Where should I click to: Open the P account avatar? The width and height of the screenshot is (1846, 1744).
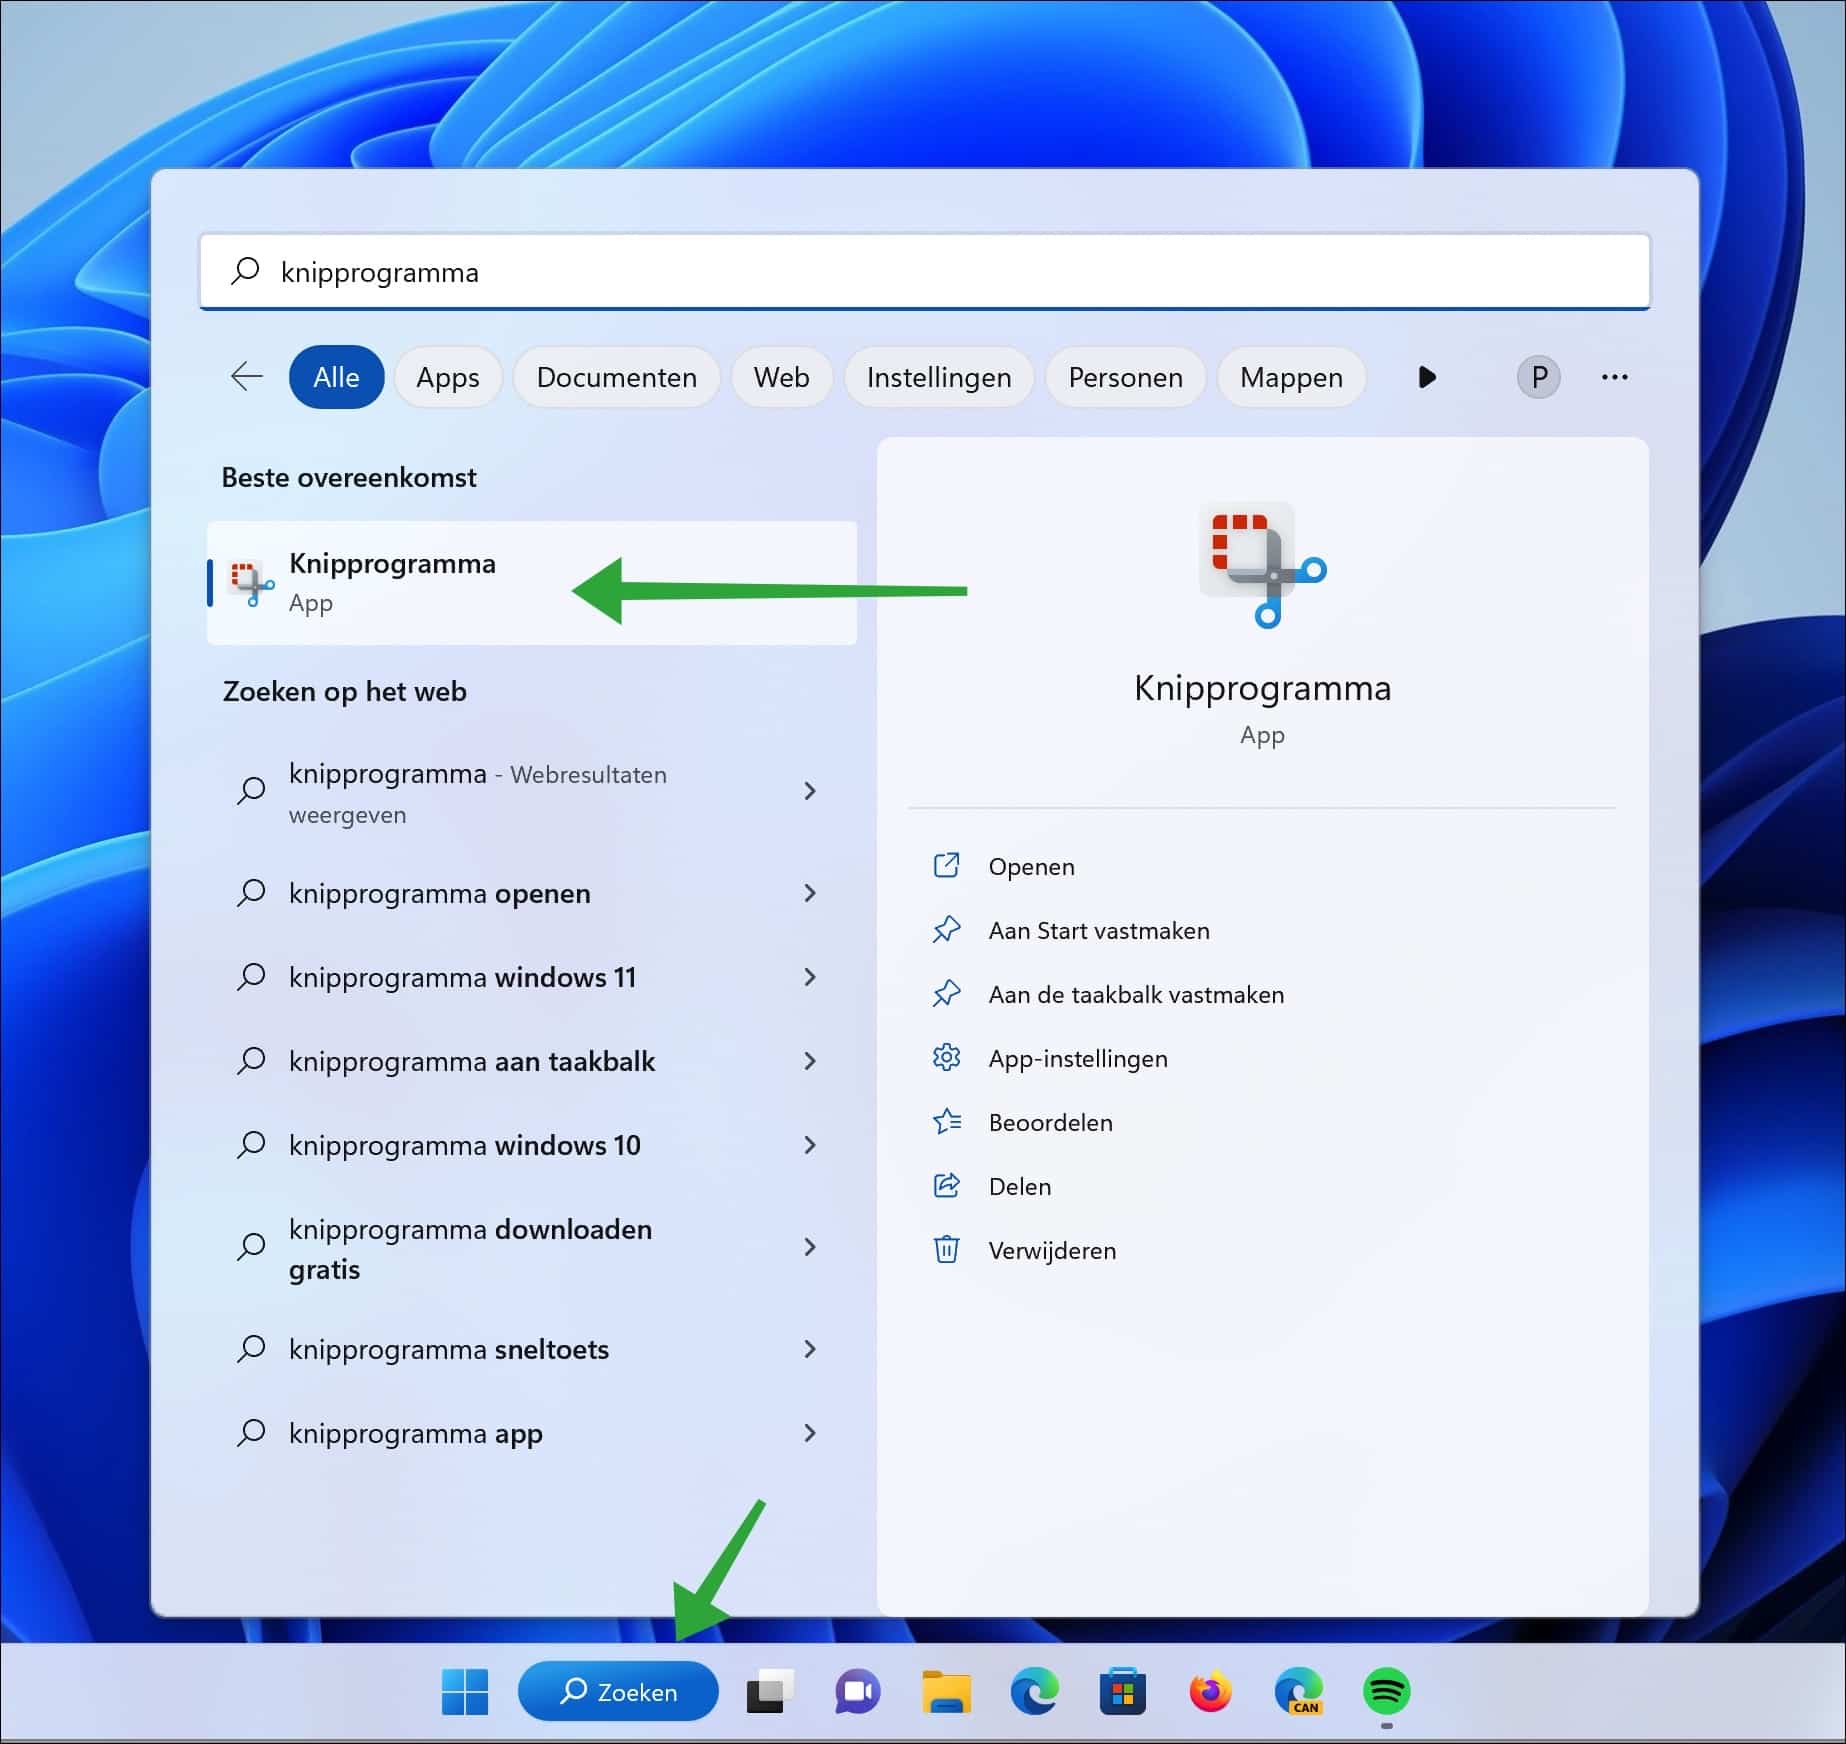(x=1538, y=377)
